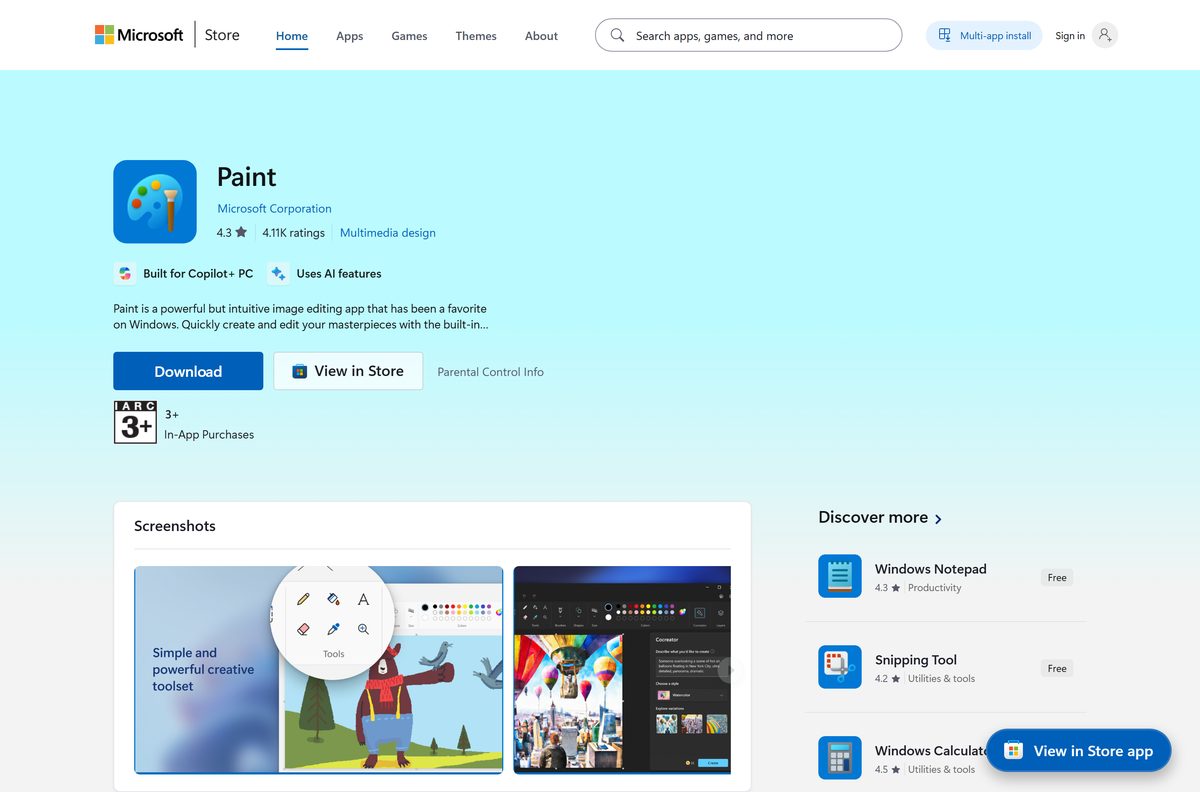Open the creative toolset screenshot thumbnail
Screen dimensions: 1200x792
319,670
